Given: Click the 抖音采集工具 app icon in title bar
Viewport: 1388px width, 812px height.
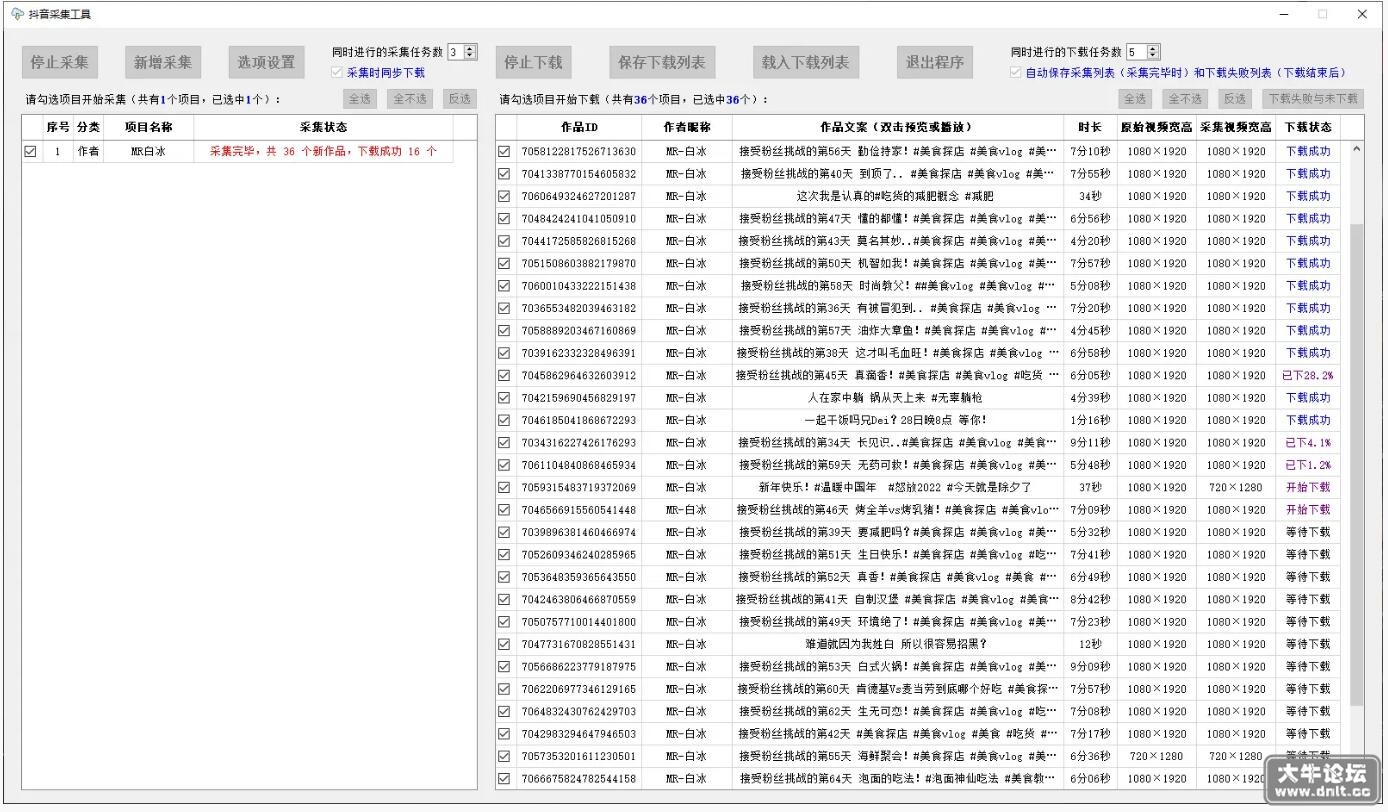Looking at the screenshot, I should pyautogui.click(x=17, y=14).
